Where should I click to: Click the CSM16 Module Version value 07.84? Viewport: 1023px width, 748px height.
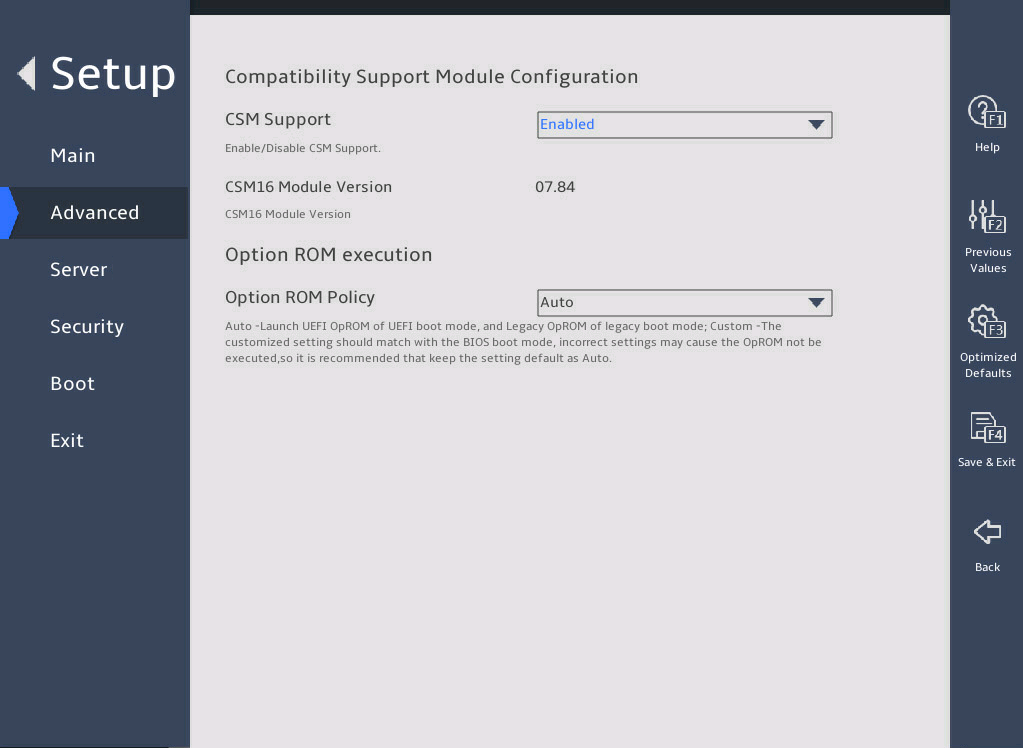(555, 187)
